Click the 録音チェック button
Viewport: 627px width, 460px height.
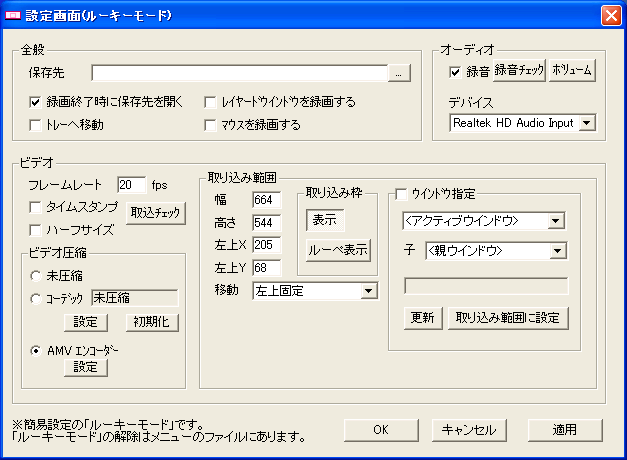[x=519, y=70]
